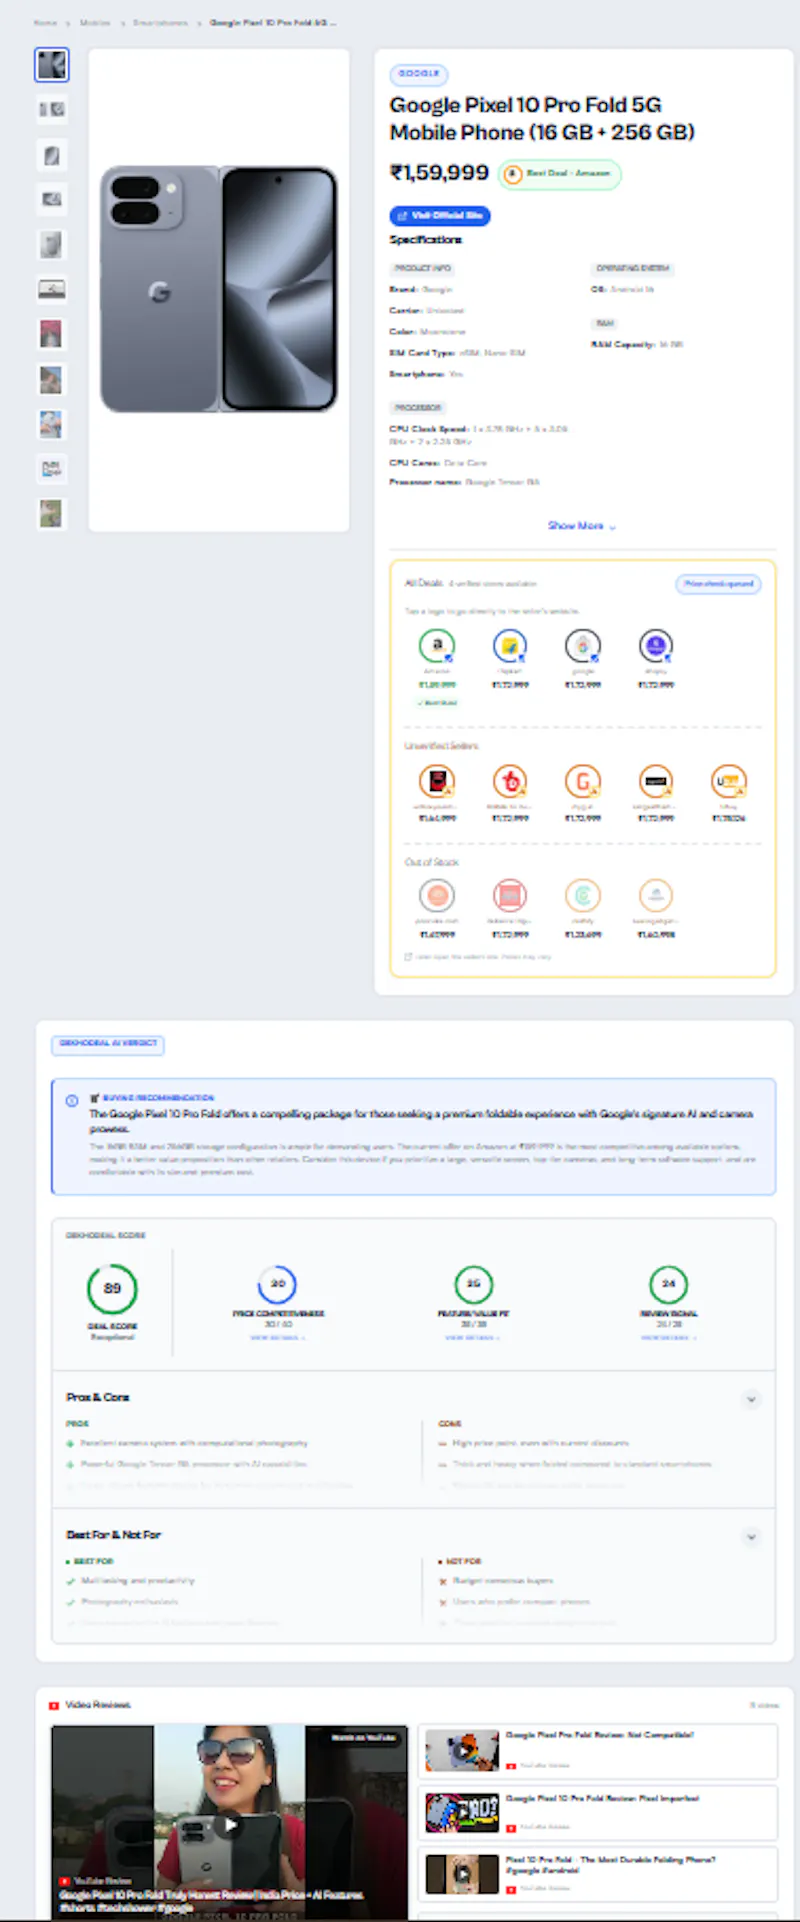
Task: Open 'Pixel 10 Pro Fold Review: Pixel Imperfect' video
Action: click(x=598, y=1813)
